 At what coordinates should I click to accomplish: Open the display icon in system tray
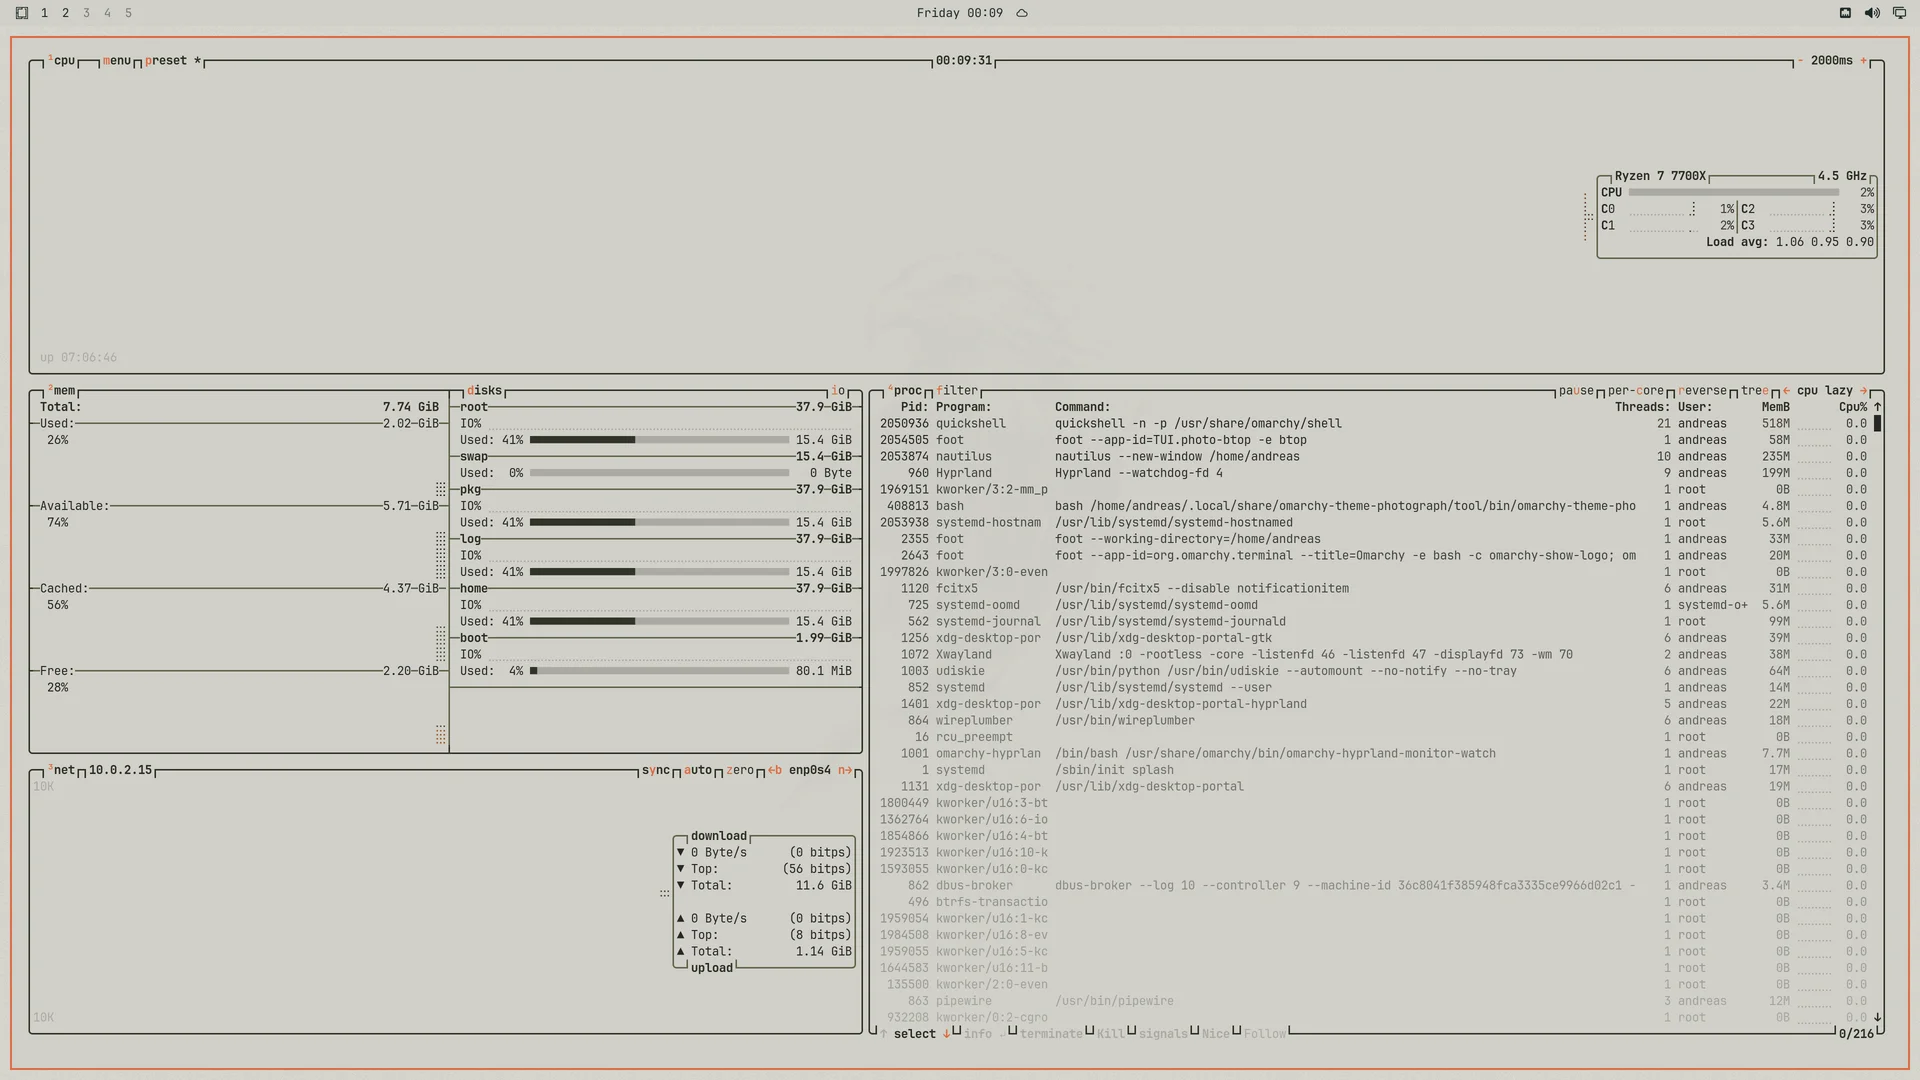1899,13
